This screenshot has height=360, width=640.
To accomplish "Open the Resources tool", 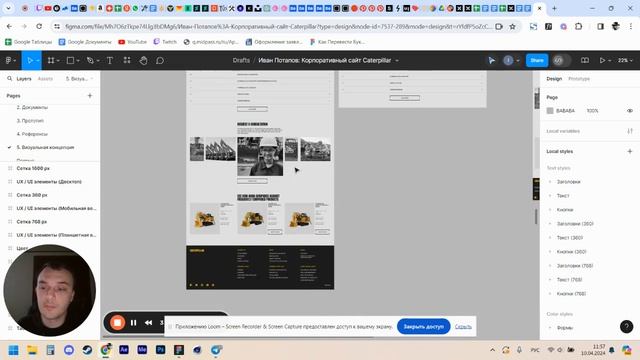I will pos(127,60).
